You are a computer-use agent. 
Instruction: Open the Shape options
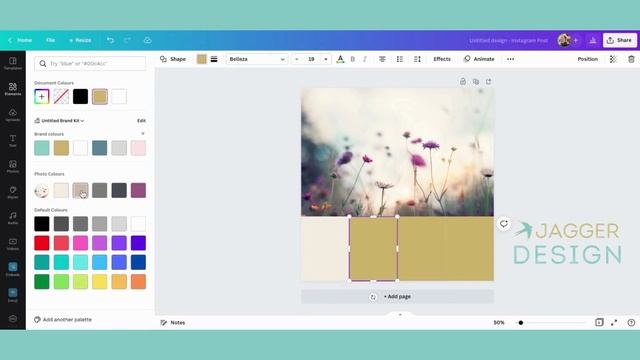click(173, 59)
